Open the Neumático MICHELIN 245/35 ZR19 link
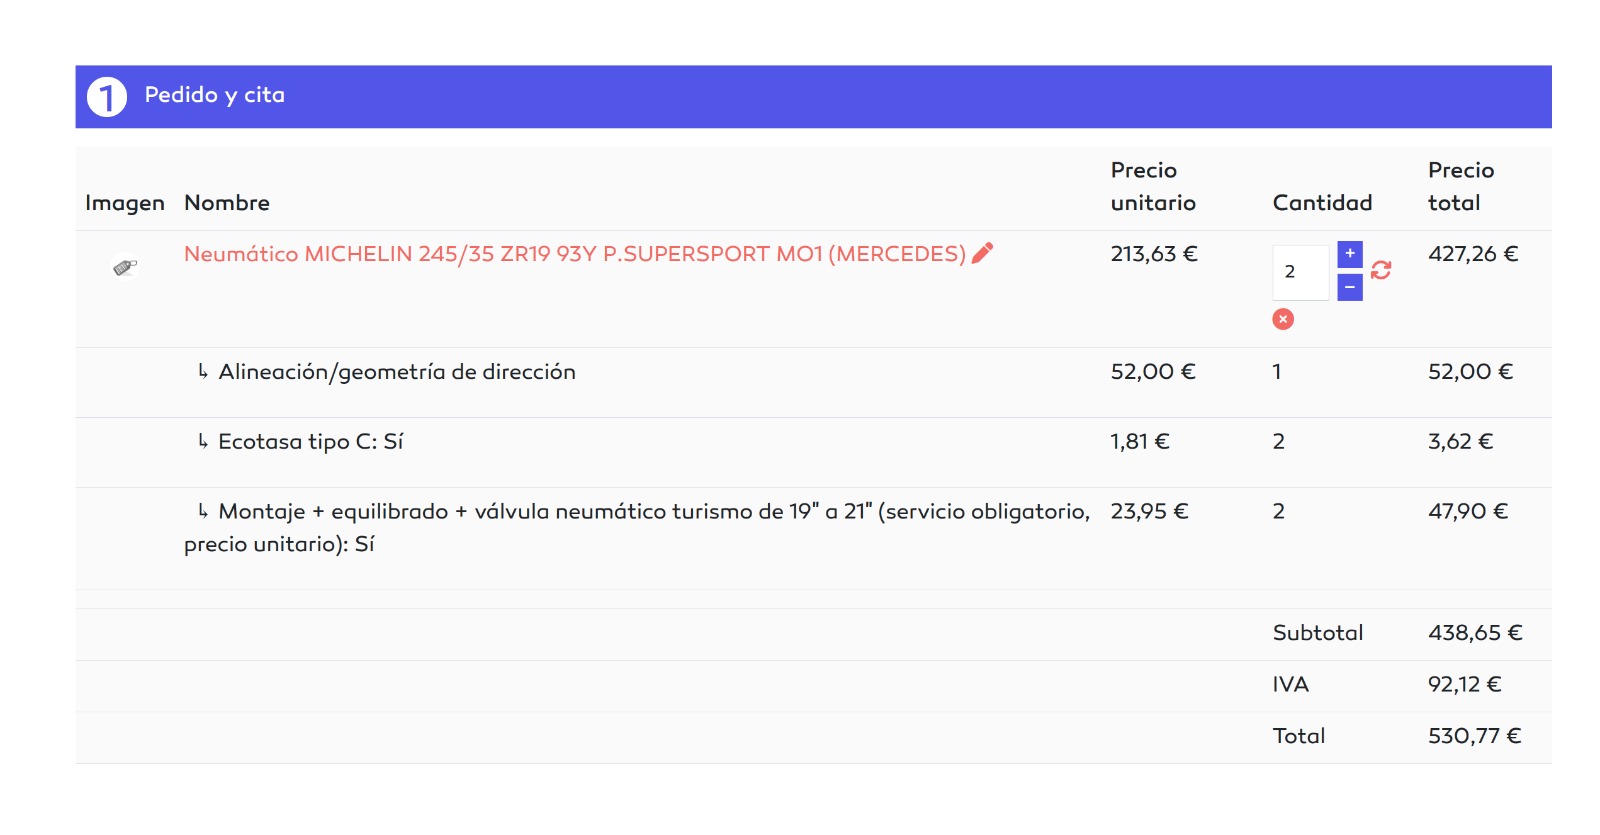 [574, 254]
